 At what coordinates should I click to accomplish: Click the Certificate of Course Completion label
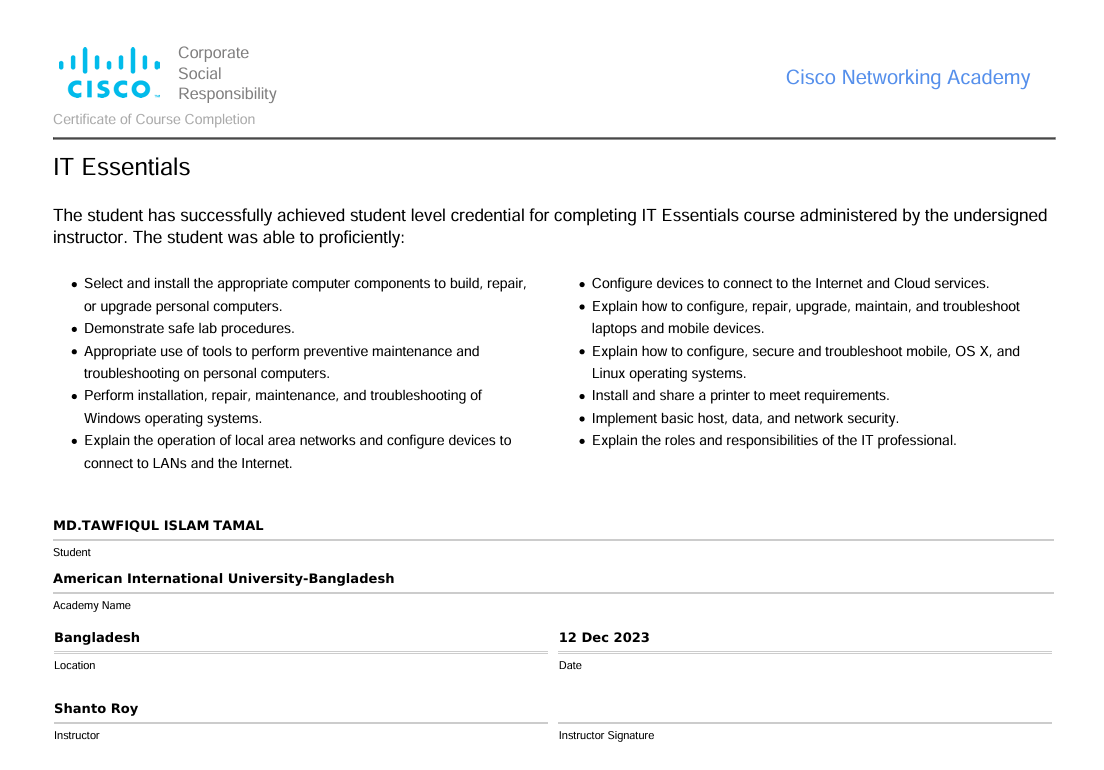coord(154,120)
